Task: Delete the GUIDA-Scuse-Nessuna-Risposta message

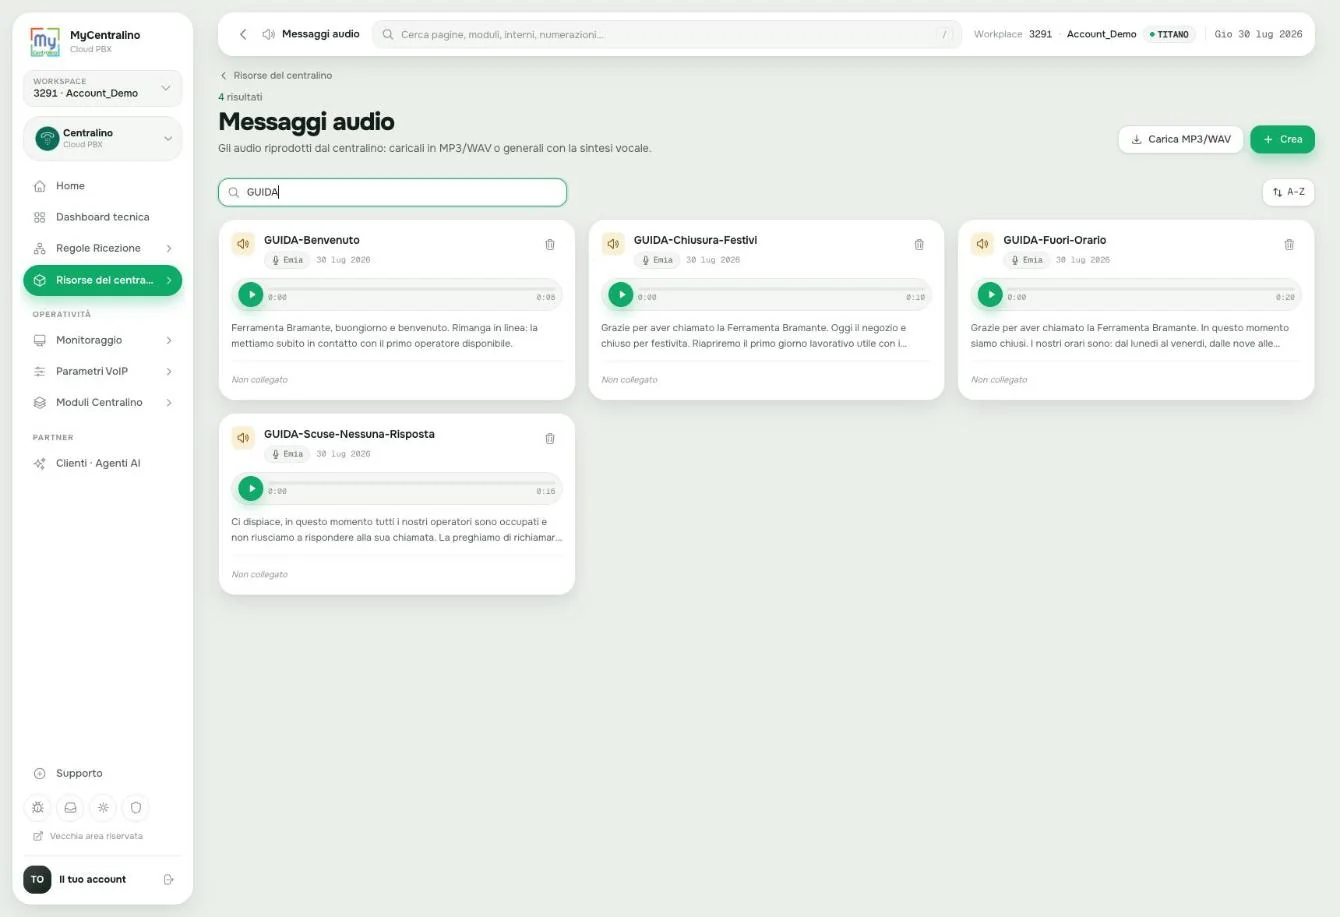Action: 549,439
